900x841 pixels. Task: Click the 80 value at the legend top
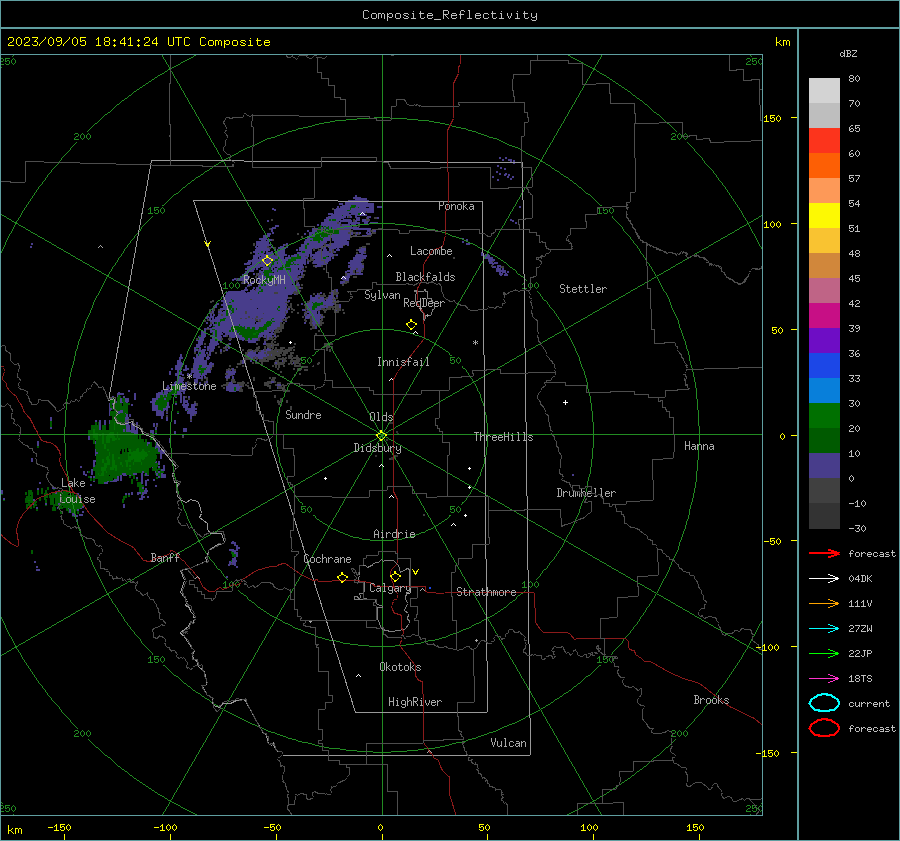pyautogui.click(x=854, y=79)
